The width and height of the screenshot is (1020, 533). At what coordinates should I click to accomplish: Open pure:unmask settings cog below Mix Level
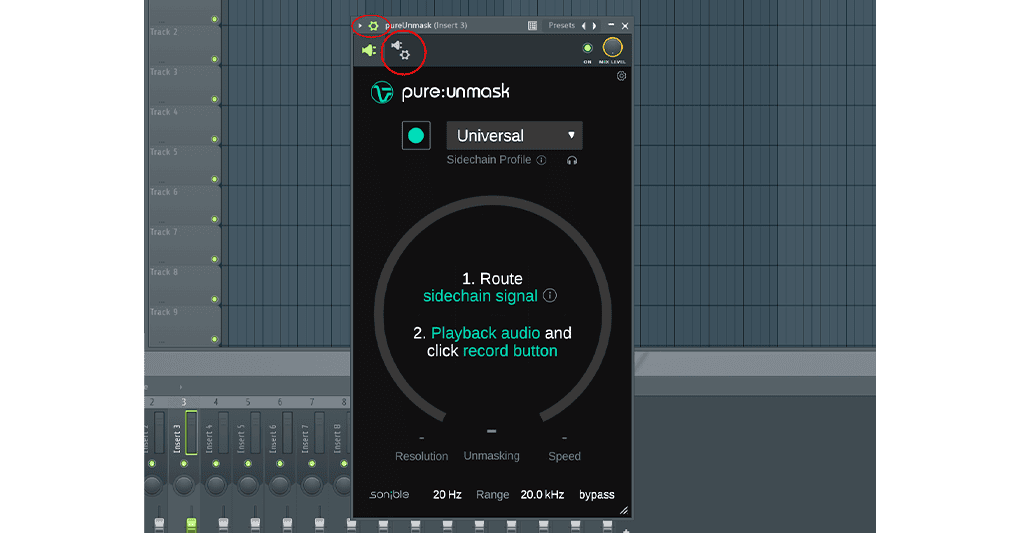621,76
